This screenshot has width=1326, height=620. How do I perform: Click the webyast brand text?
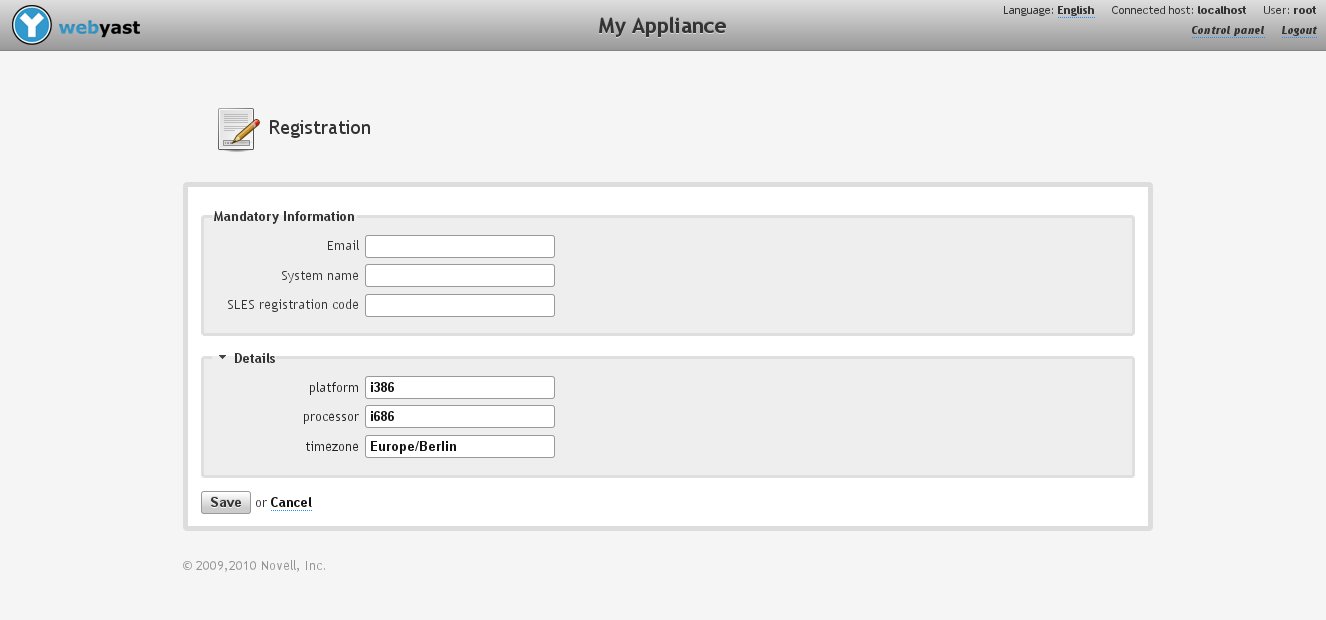coord(99,28)
